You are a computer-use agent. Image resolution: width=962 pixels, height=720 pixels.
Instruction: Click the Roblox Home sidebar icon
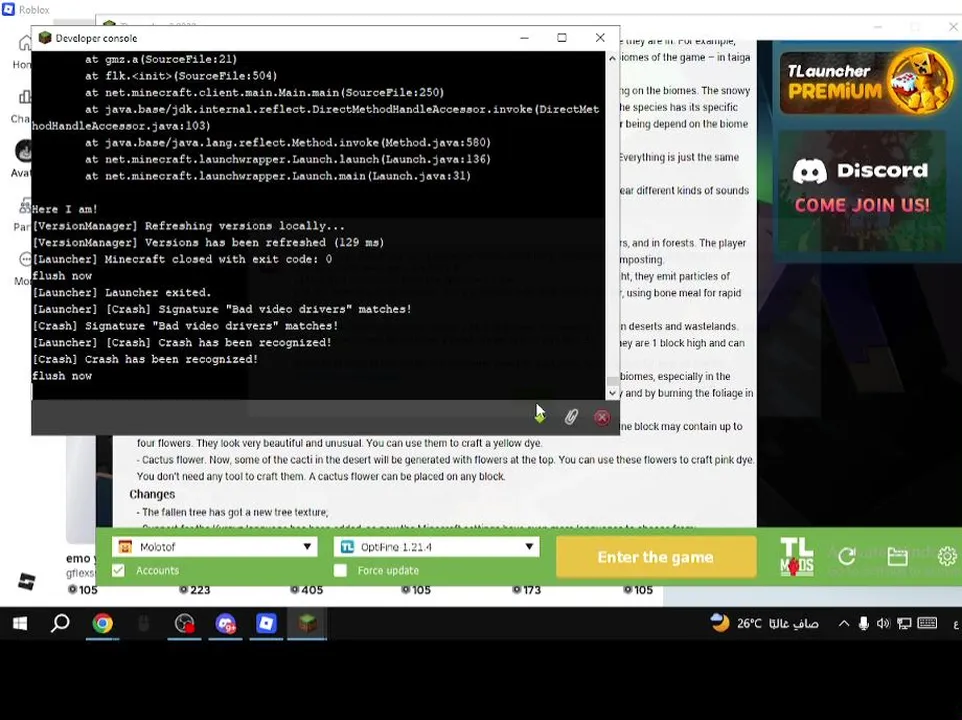click(x=25, y=44)
